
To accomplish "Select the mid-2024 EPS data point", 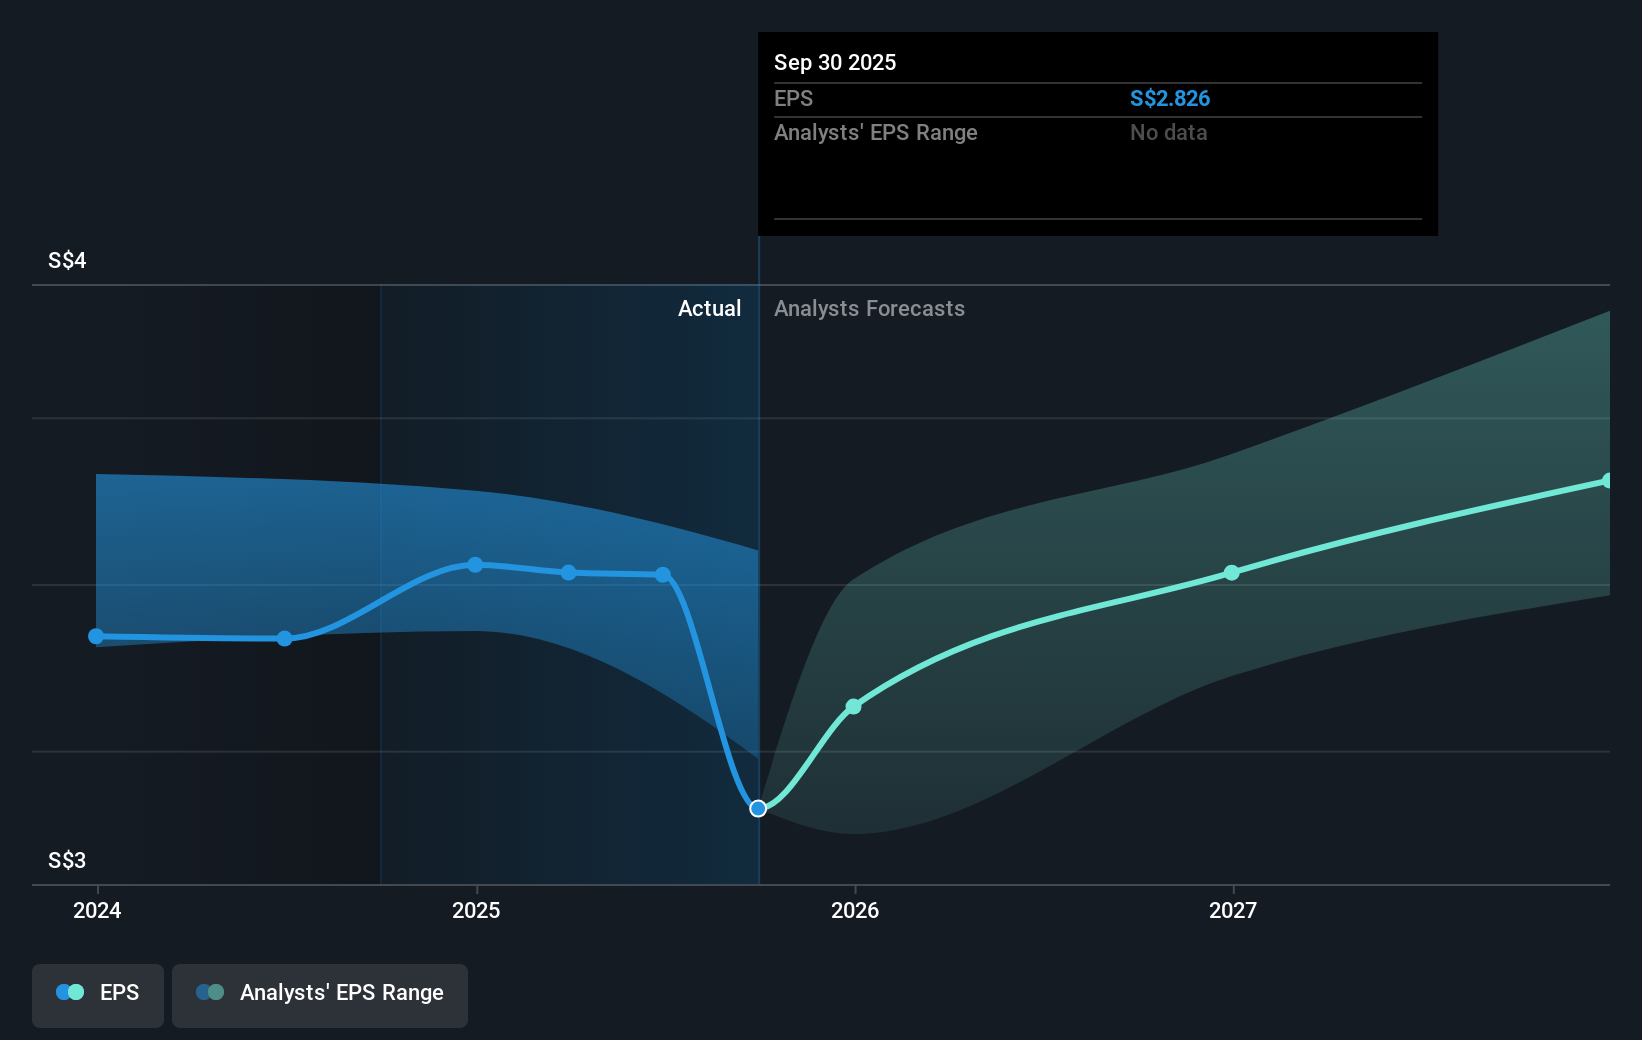I will tap(285, 638).
